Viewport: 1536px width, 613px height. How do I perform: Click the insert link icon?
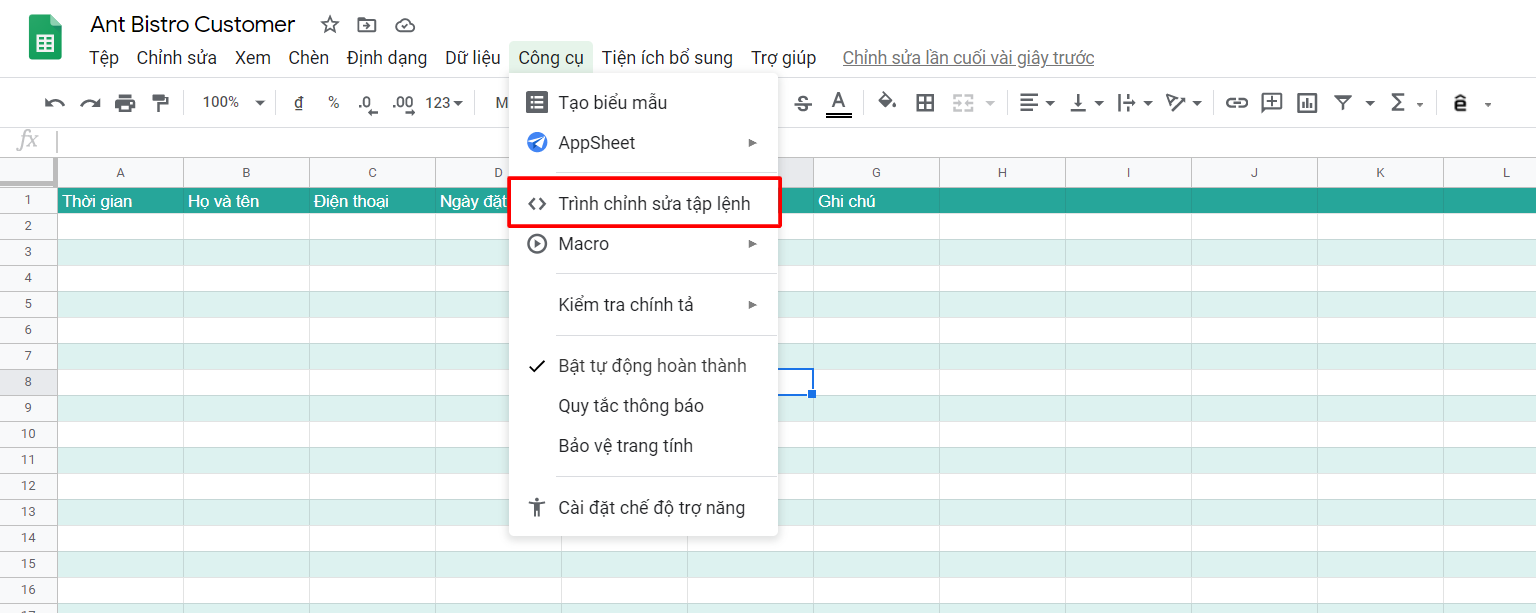pyautogui.click(x=1237, y=102)
